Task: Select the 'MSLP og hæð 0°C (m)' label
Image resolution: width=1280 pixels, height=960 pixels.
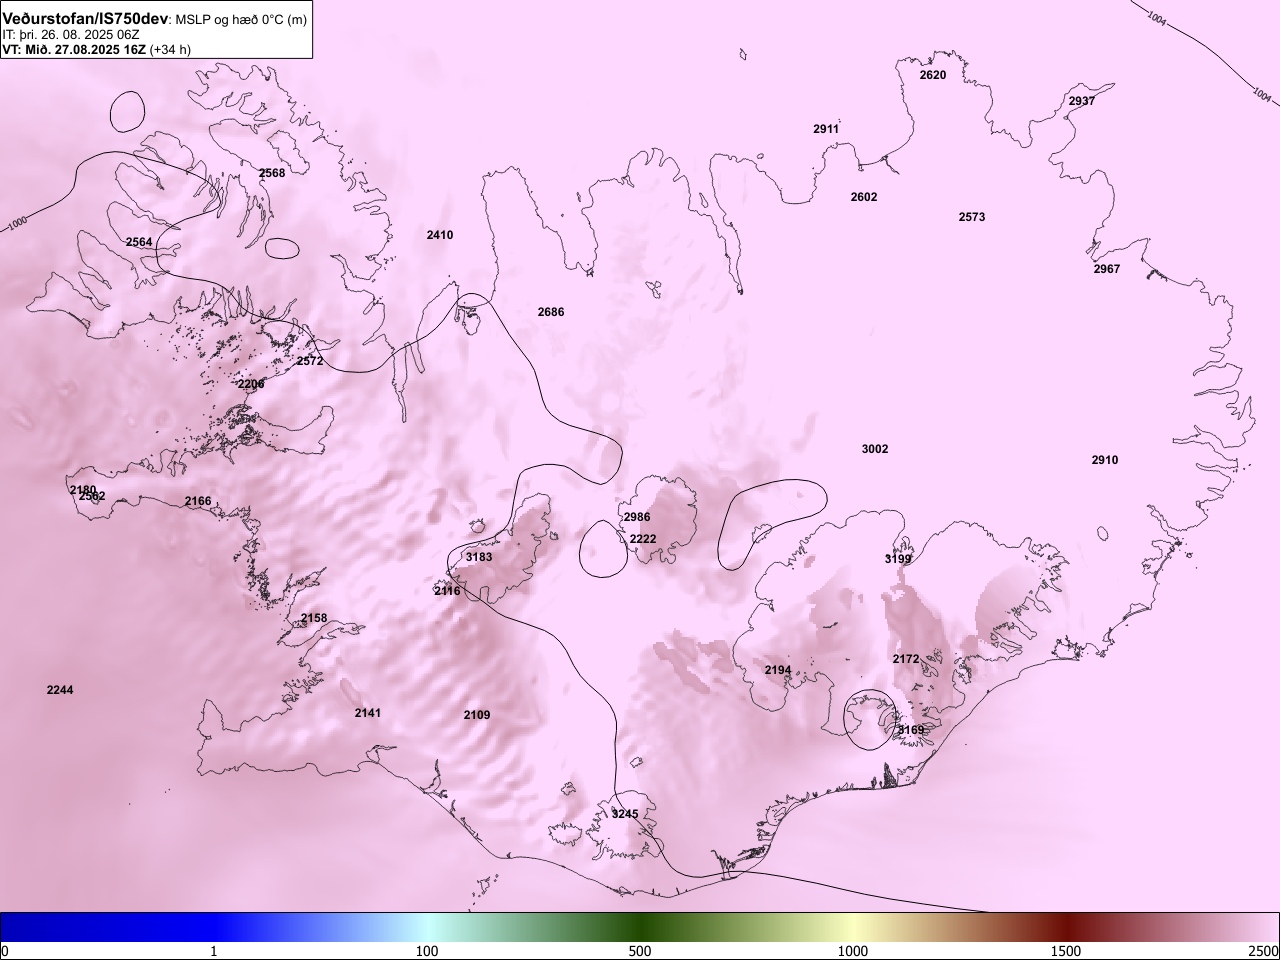Action: (242, 20)
